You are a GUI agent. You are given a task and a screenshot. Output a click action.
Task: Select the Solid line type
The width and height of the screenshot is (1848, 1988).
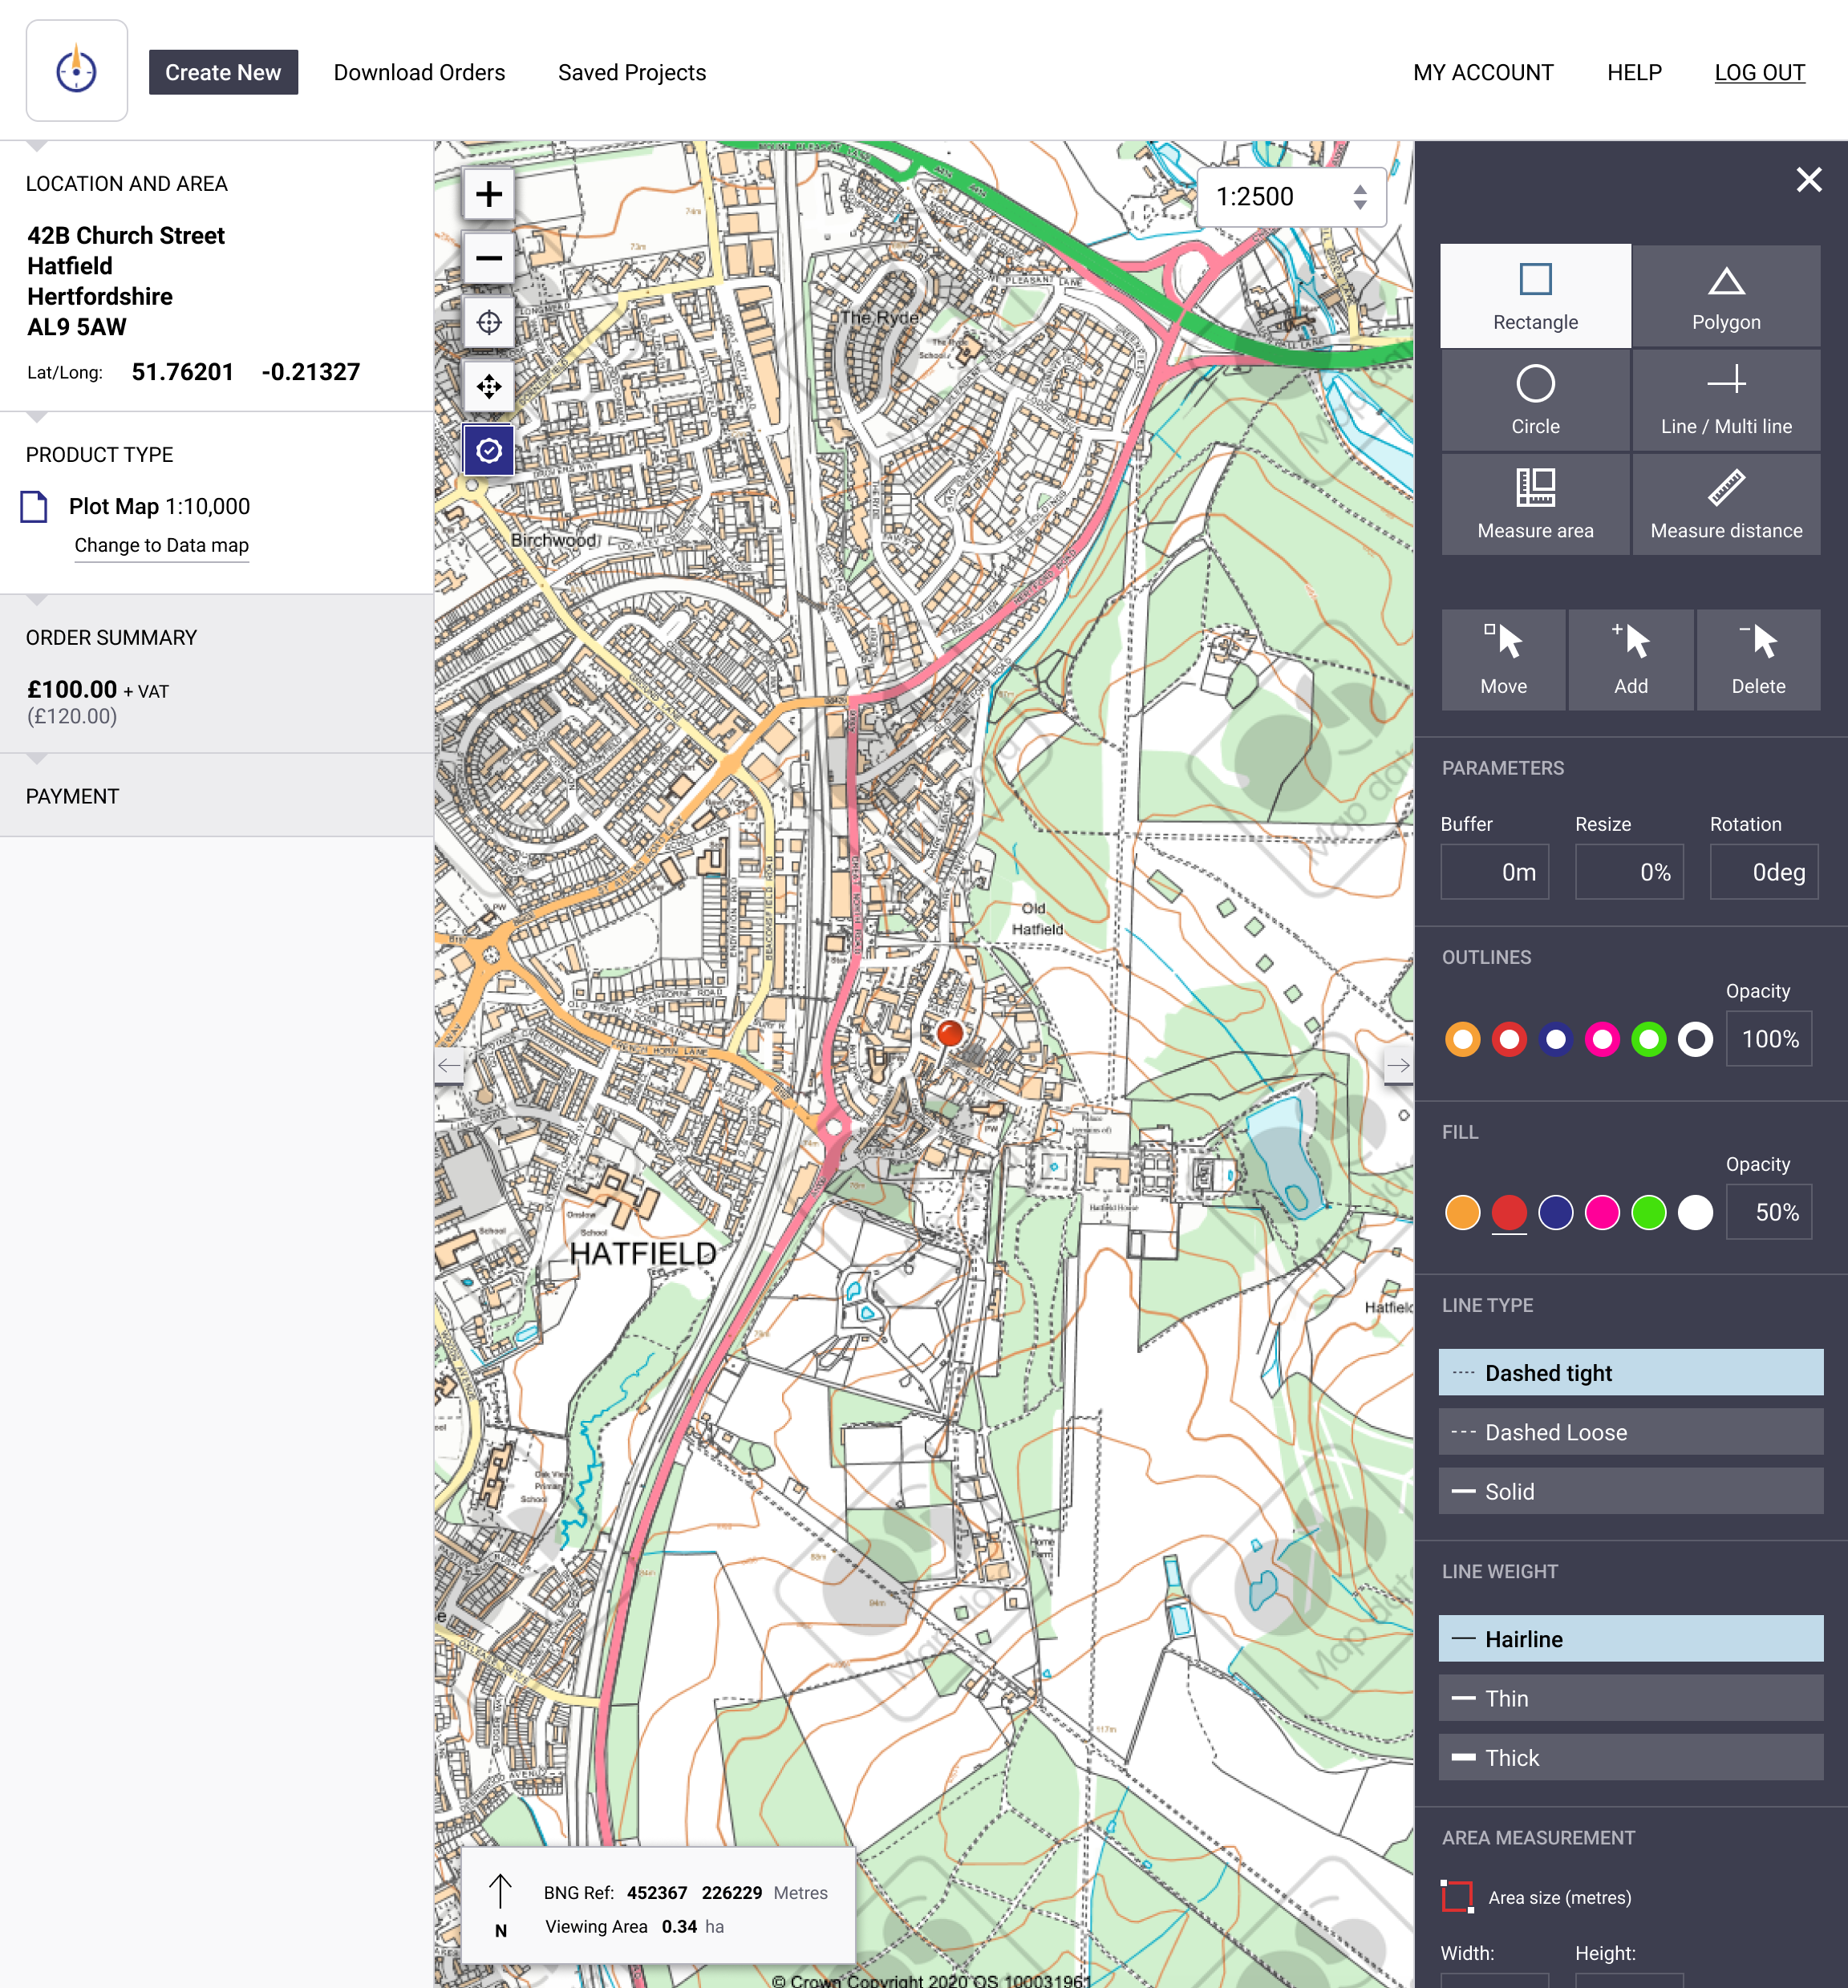click(1629, 1491)
